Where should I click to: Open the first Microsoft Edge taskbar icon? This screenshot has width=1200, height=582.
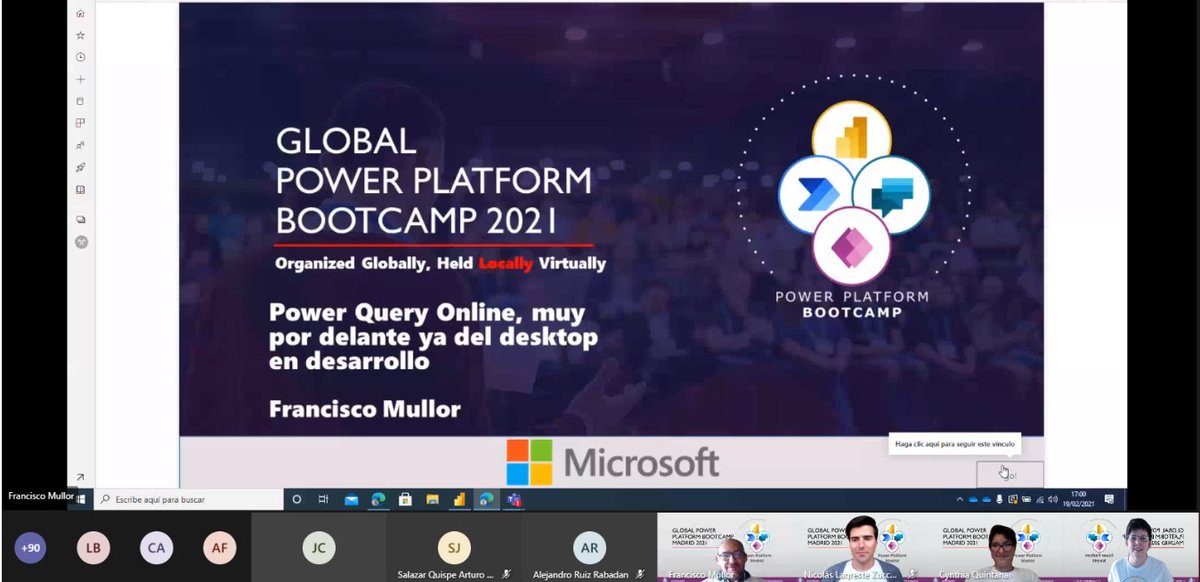[x=378, y=499]
